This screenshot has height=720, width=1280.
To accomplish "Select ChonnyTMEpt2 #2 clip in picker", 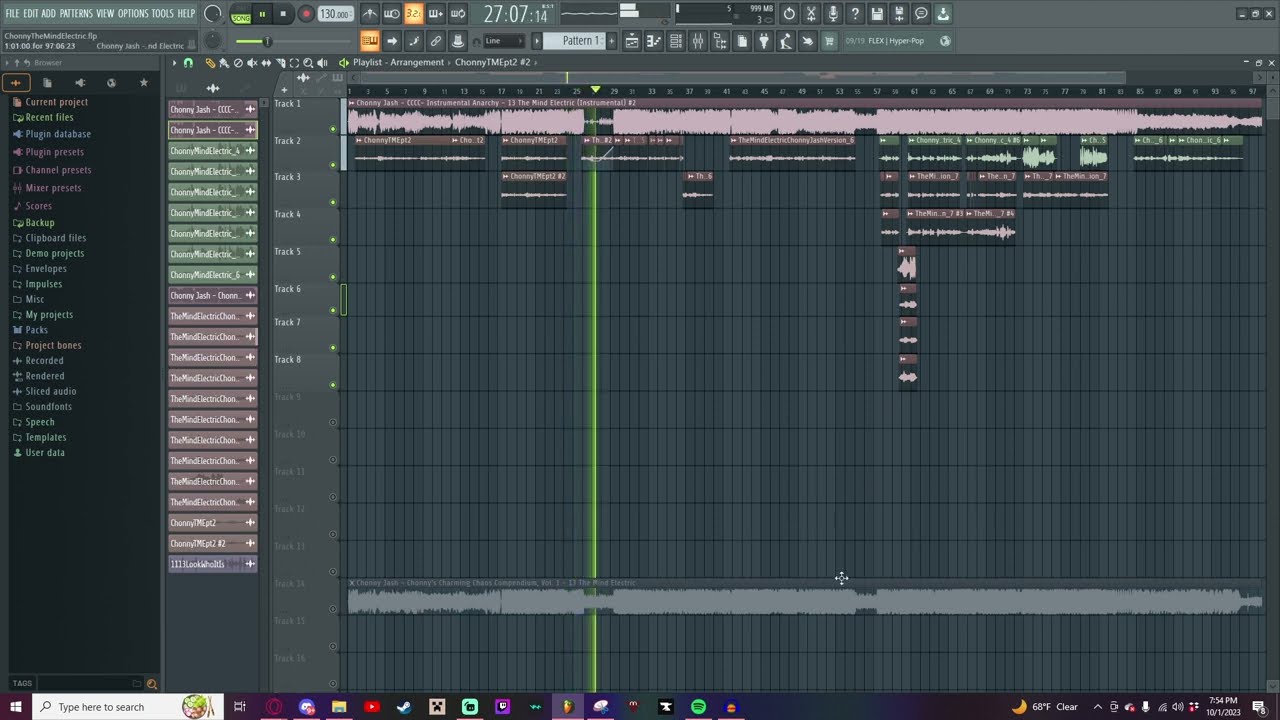I will 213,544.
